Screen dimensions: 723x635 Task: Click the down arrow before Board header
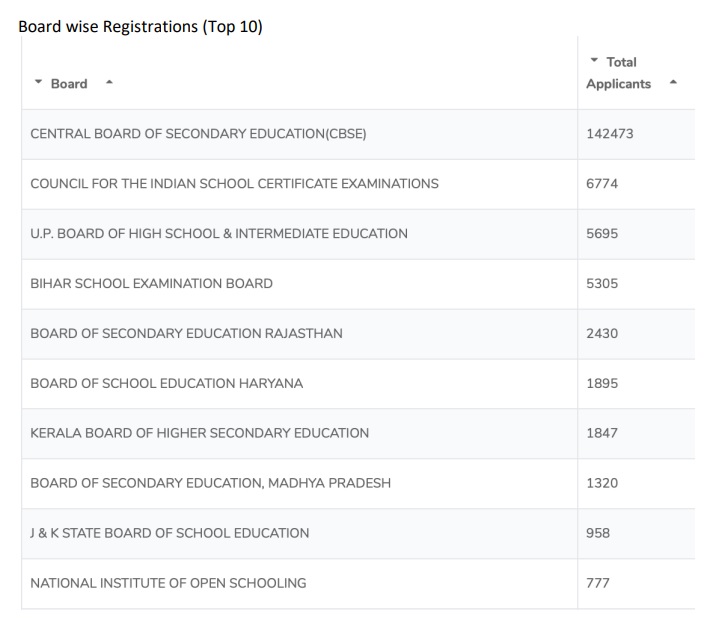(37, 84)
